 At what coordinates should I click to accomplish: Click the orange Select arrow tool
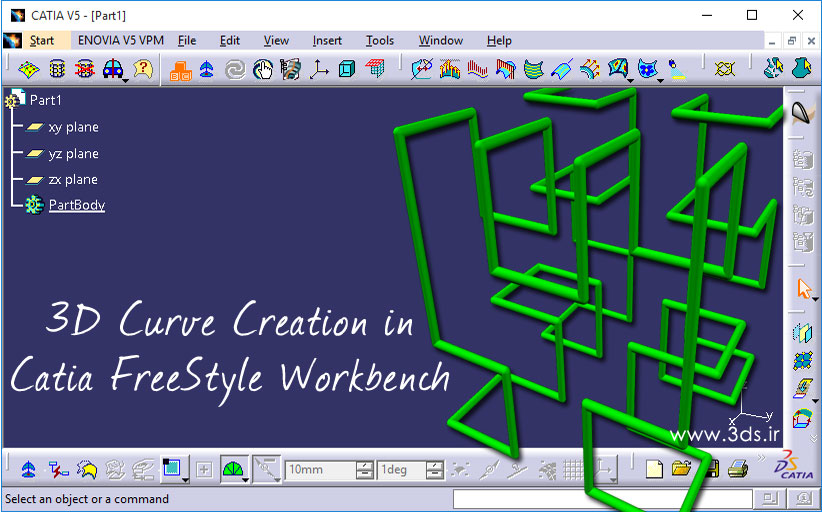tap(803, 289)
